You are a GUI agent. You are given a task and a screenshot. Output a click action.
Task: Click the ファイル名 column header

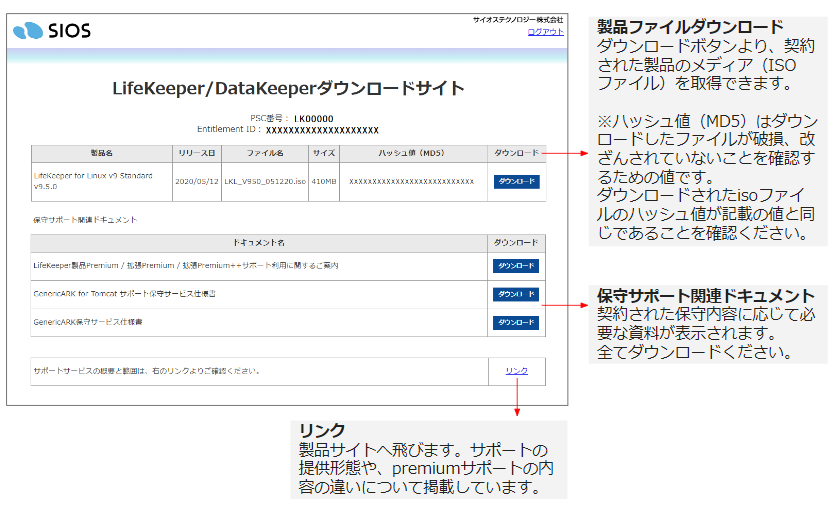coord(265,153)
